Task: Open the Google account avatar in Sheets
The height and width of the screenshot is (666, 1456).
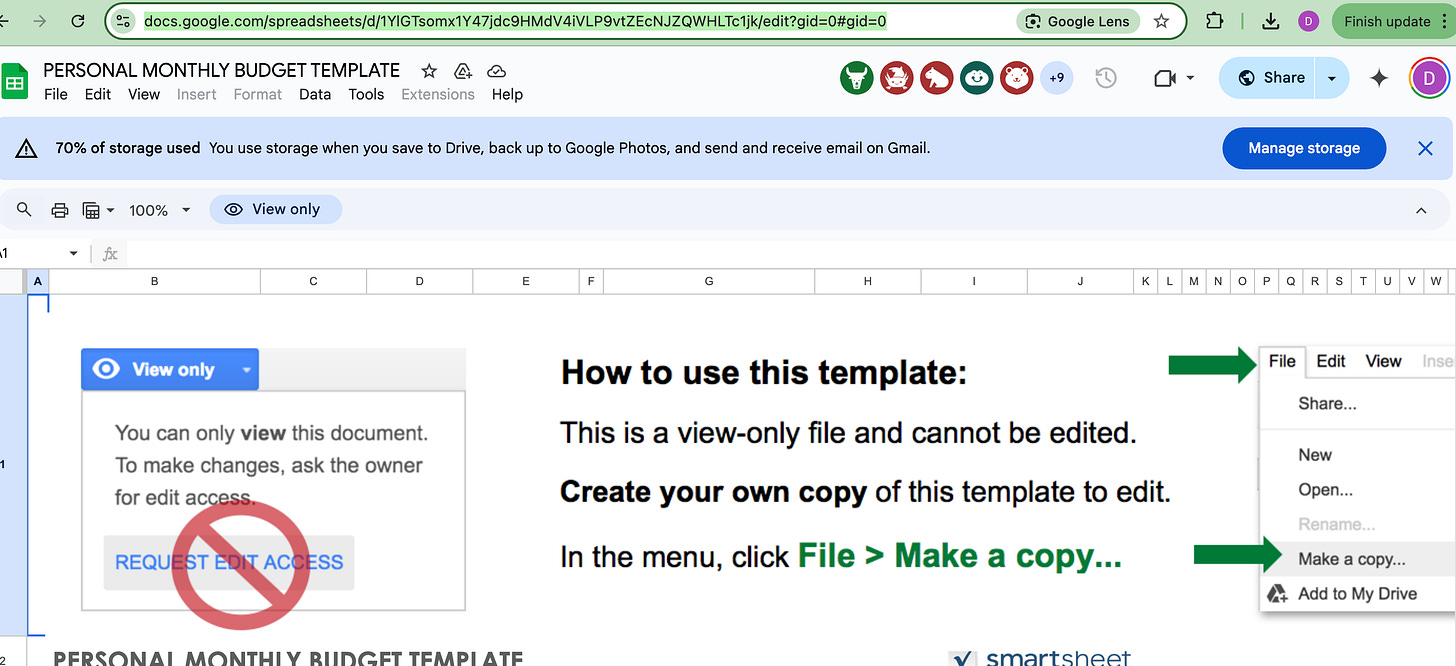Action: click(1430, 78)
